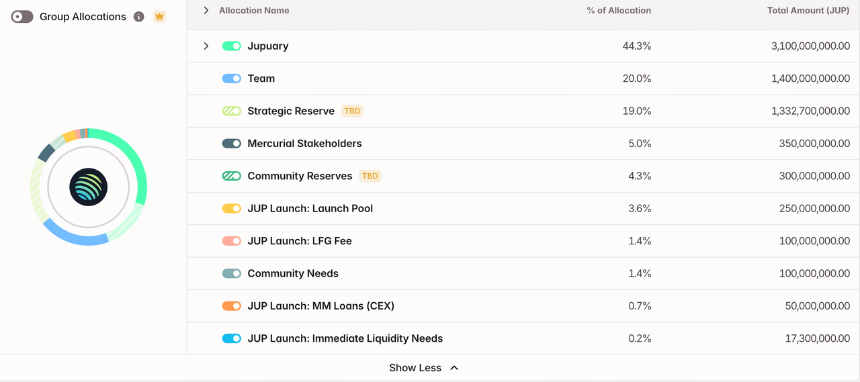Toggle JUP Launch: Immediate Liquidity Needs switch

pos(231,339)
